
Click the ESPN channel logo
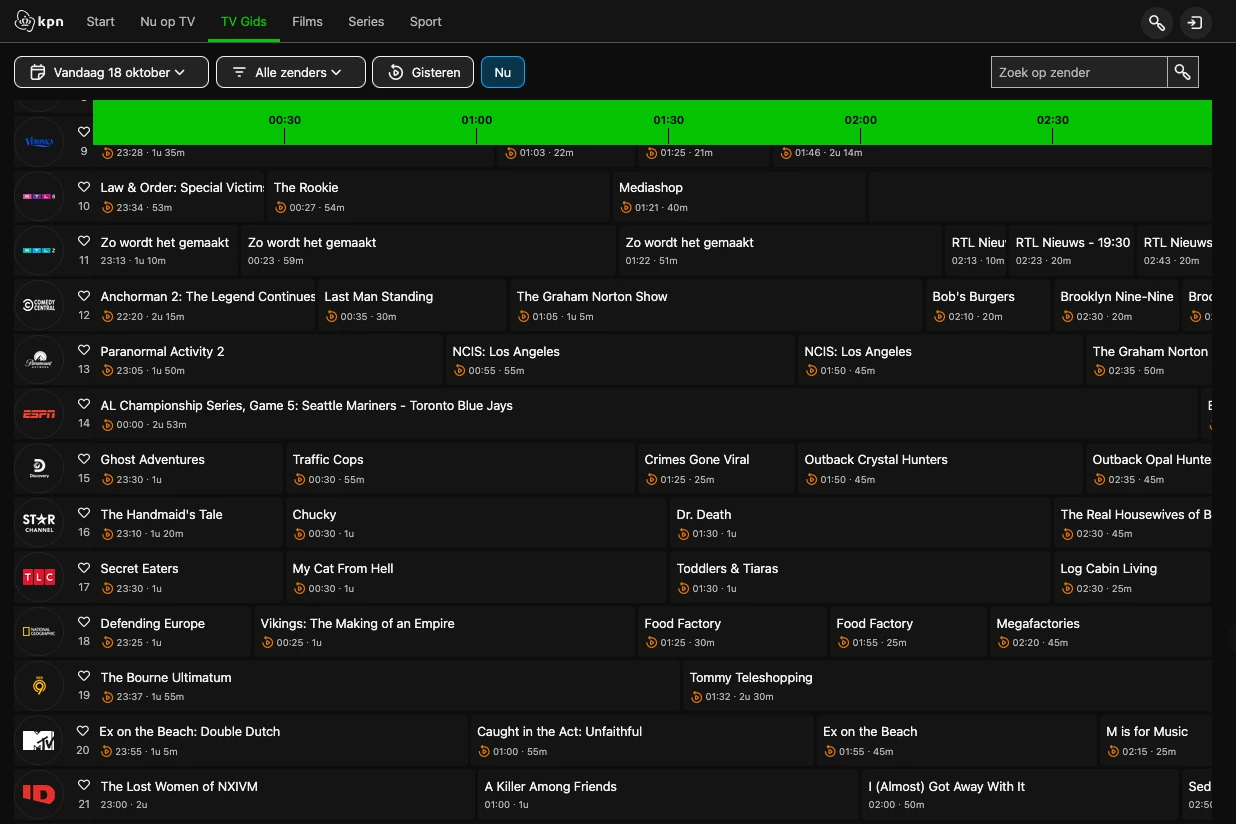coord(39,414)
